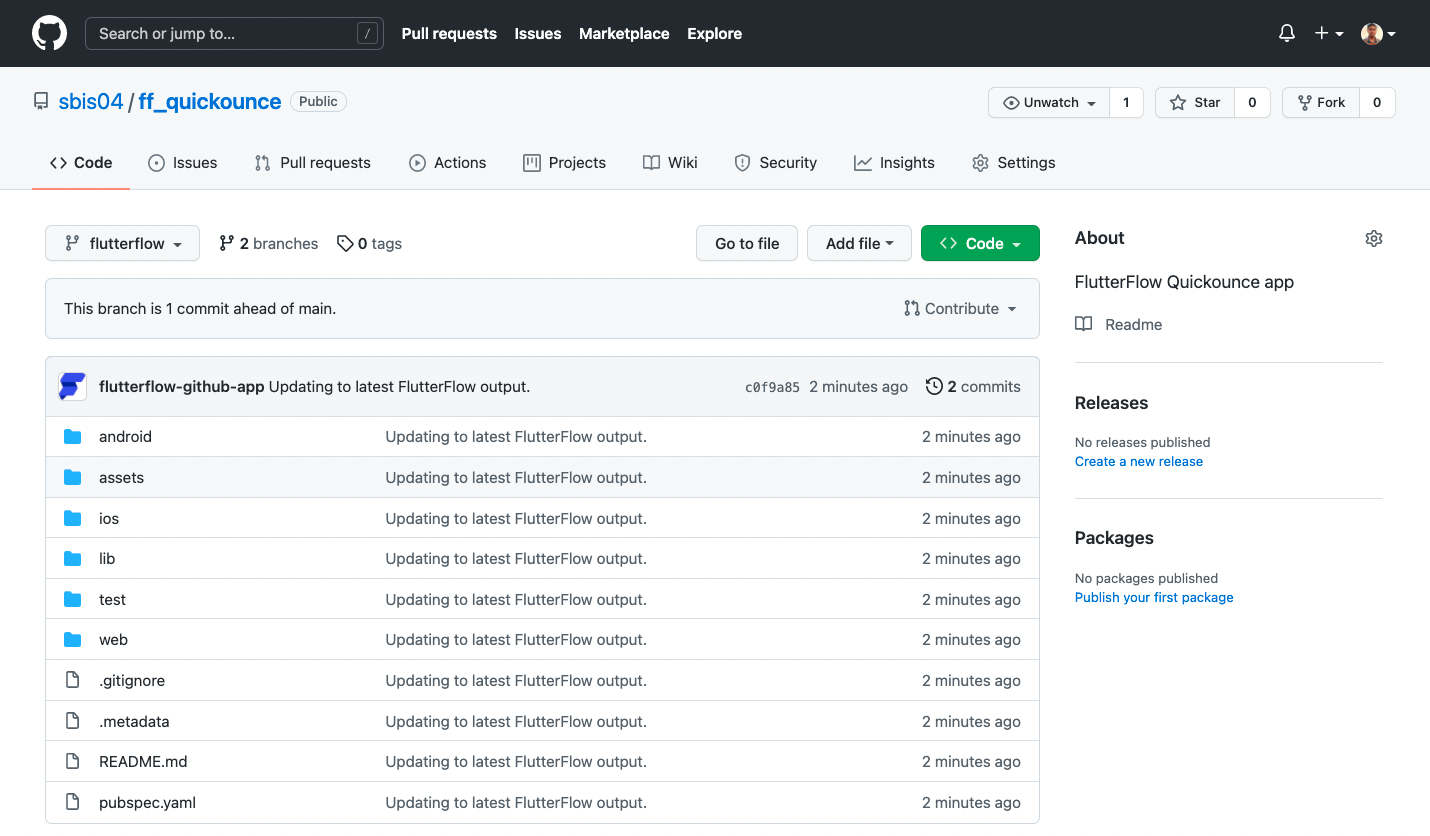Open the pubspec.yaml file
Image resolution: width=1430 pixels, height=836 pixels.
(147, 802)
